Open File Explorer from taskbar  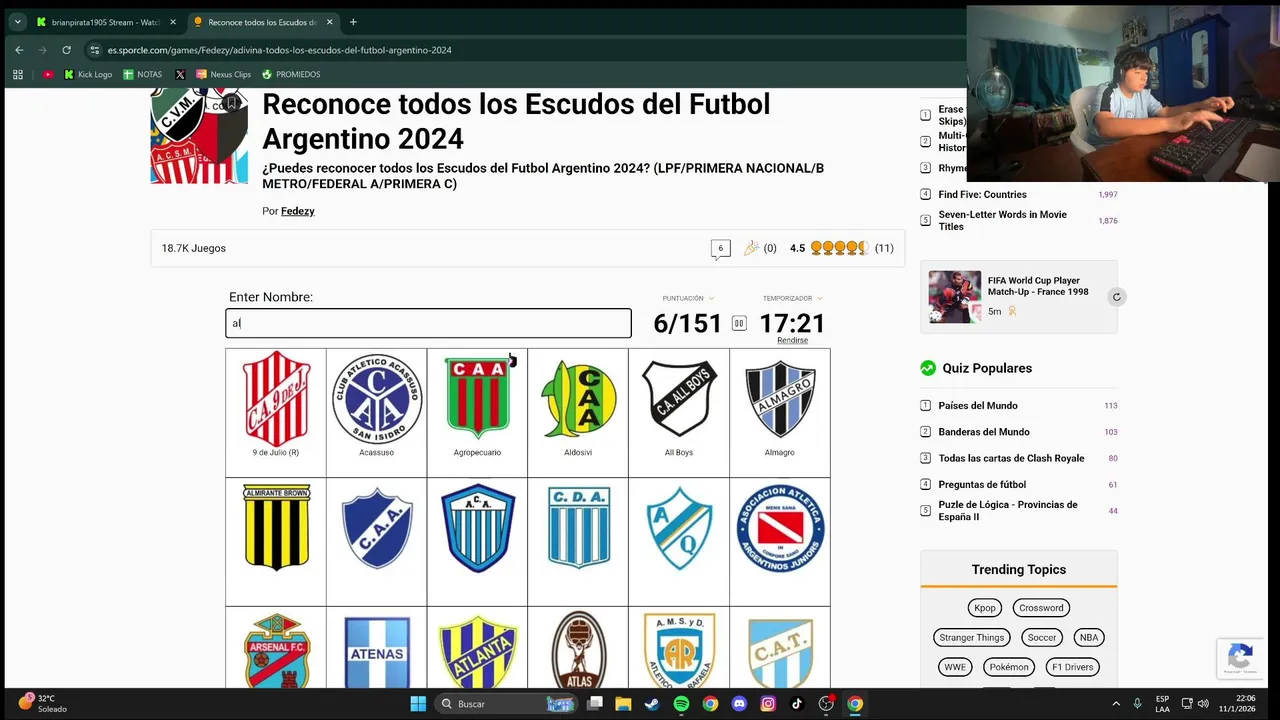tap(623, 703)
